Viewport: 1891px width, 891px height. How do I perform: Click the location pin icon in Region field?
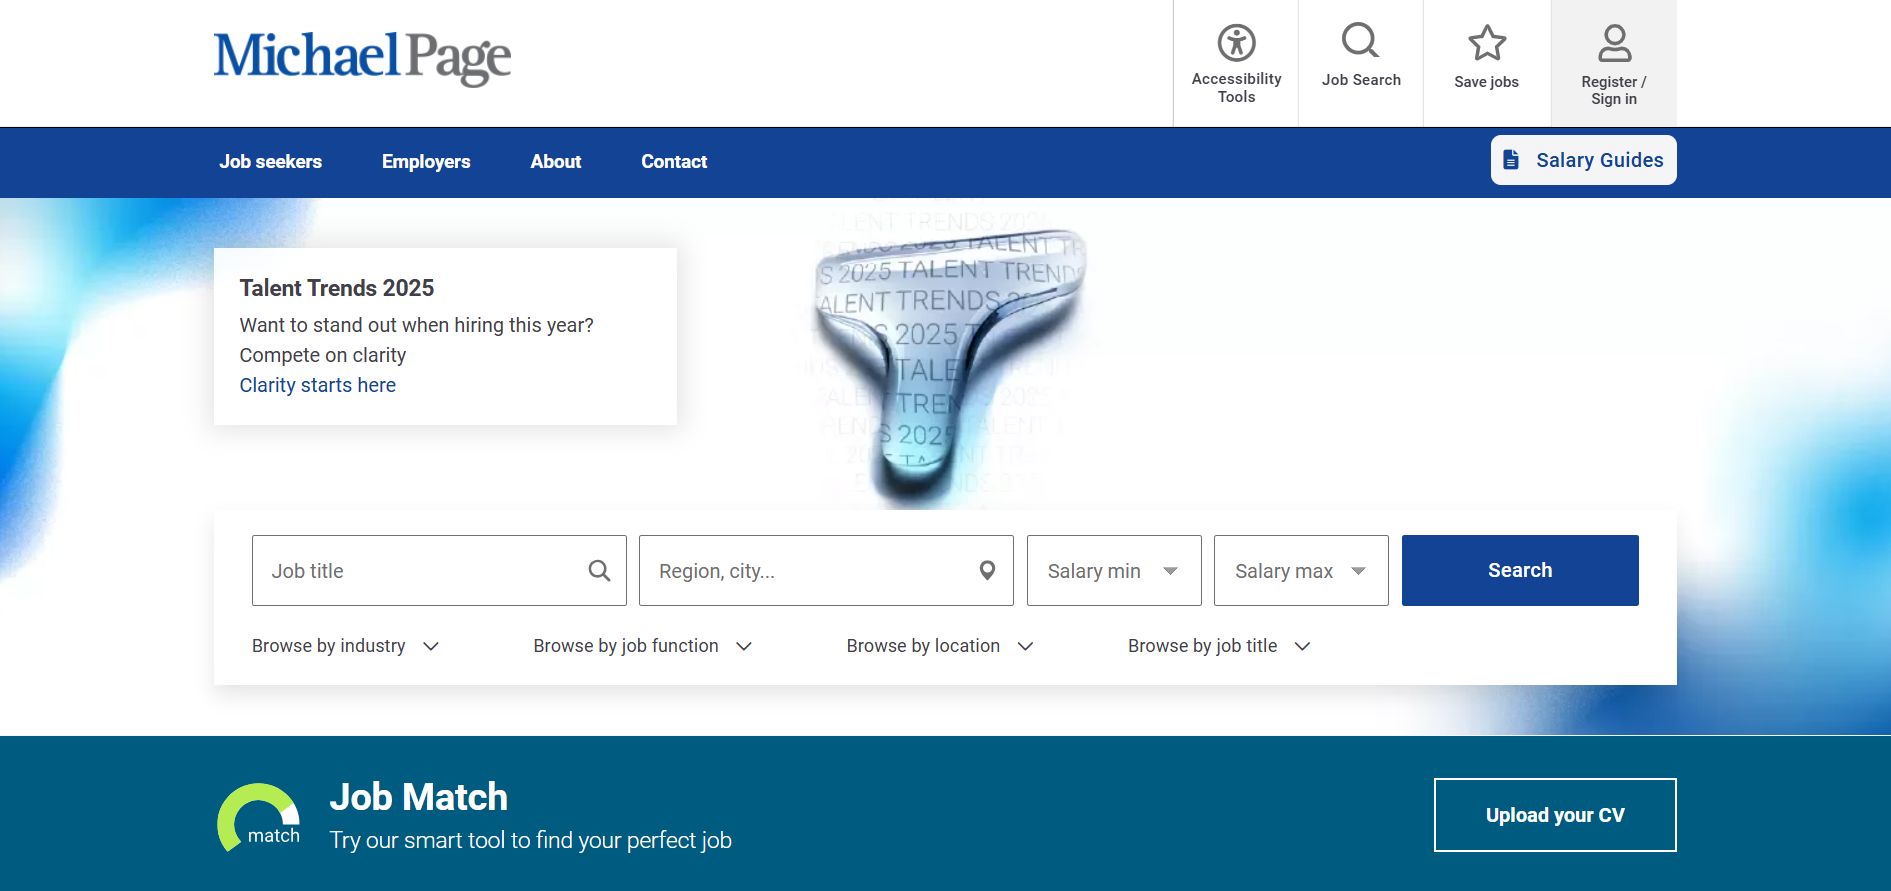(x=987, y=571)
